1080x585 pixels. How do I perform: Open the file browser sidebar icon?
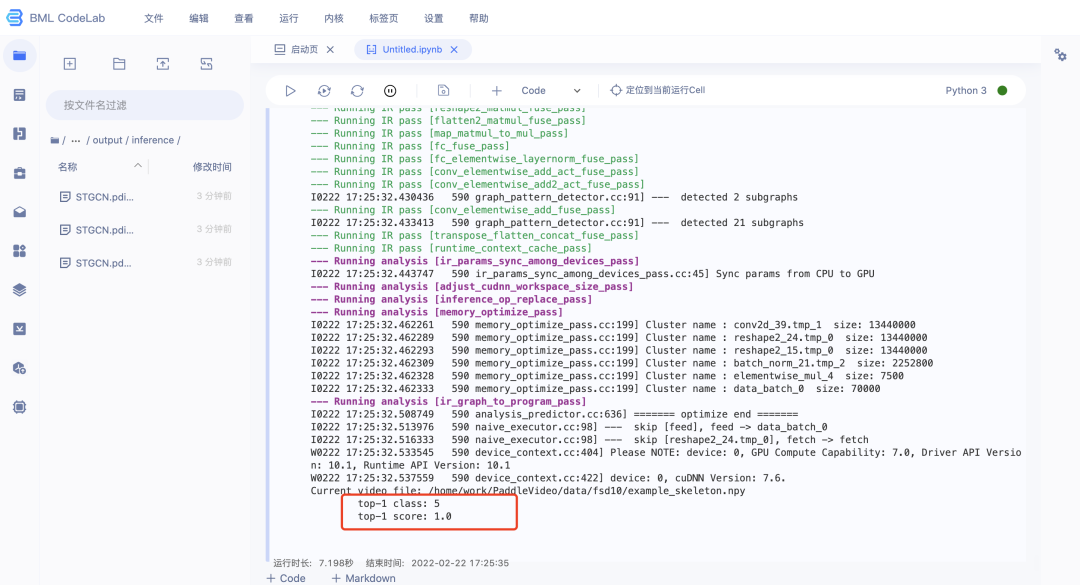19,55
